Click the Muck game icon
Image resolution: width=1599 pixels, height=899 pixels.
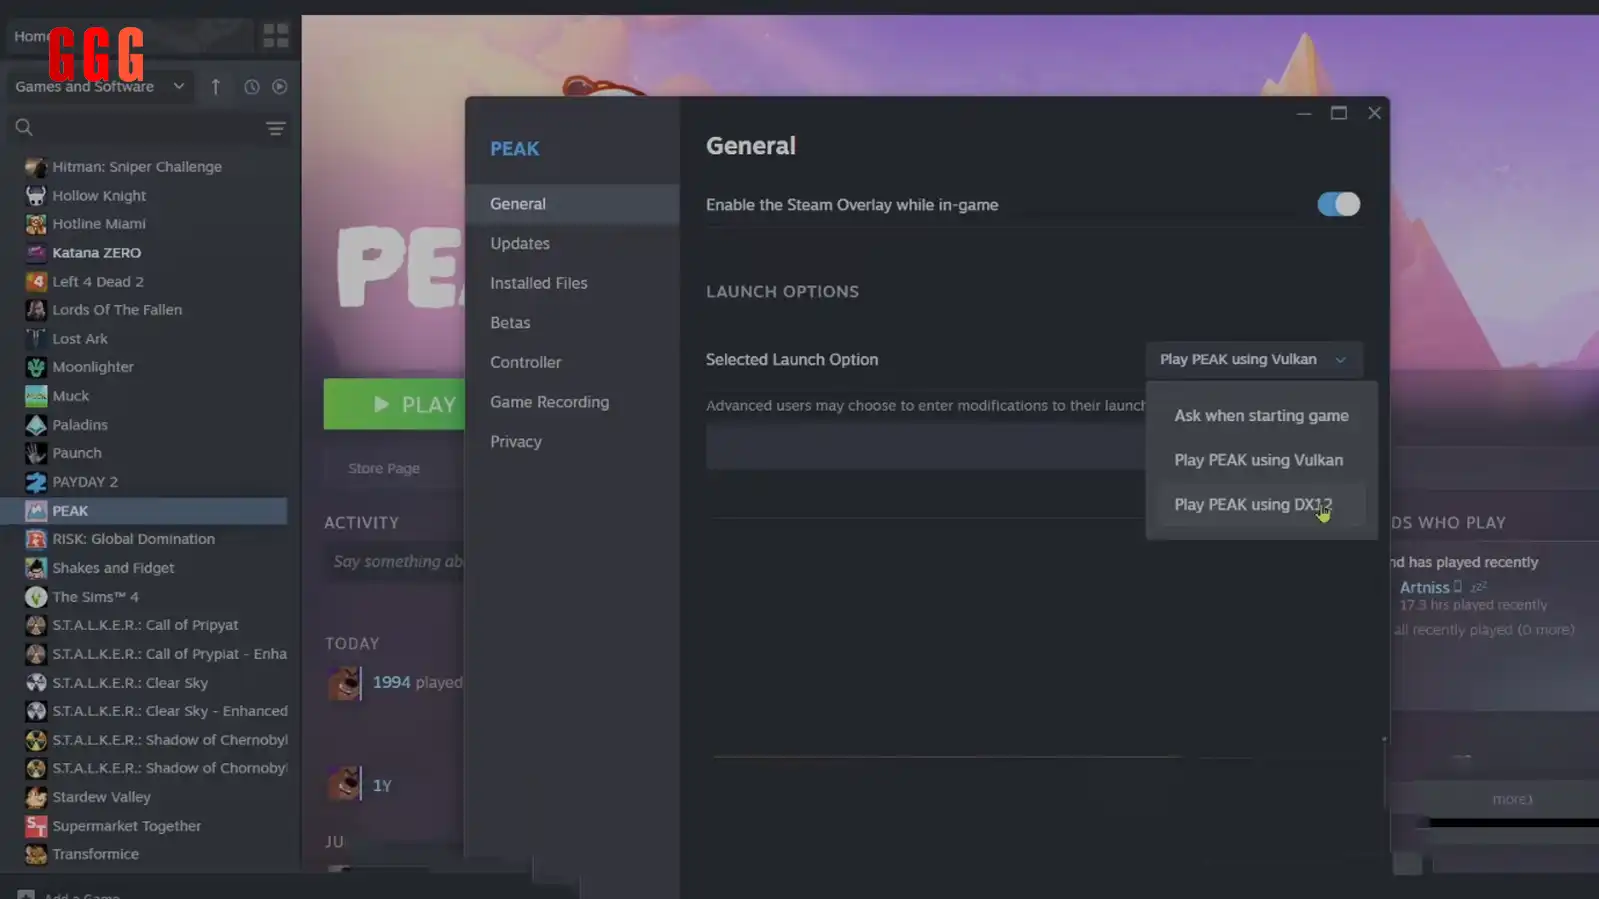(36, 396)
